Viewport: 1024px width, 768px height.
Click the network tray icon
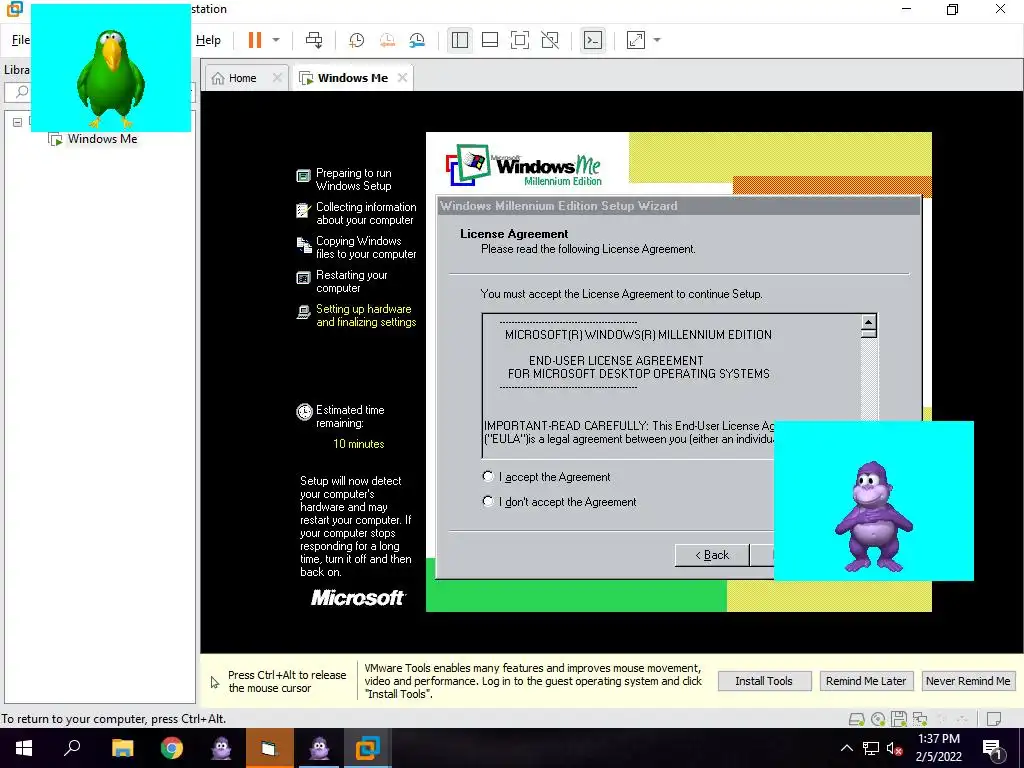871,748
